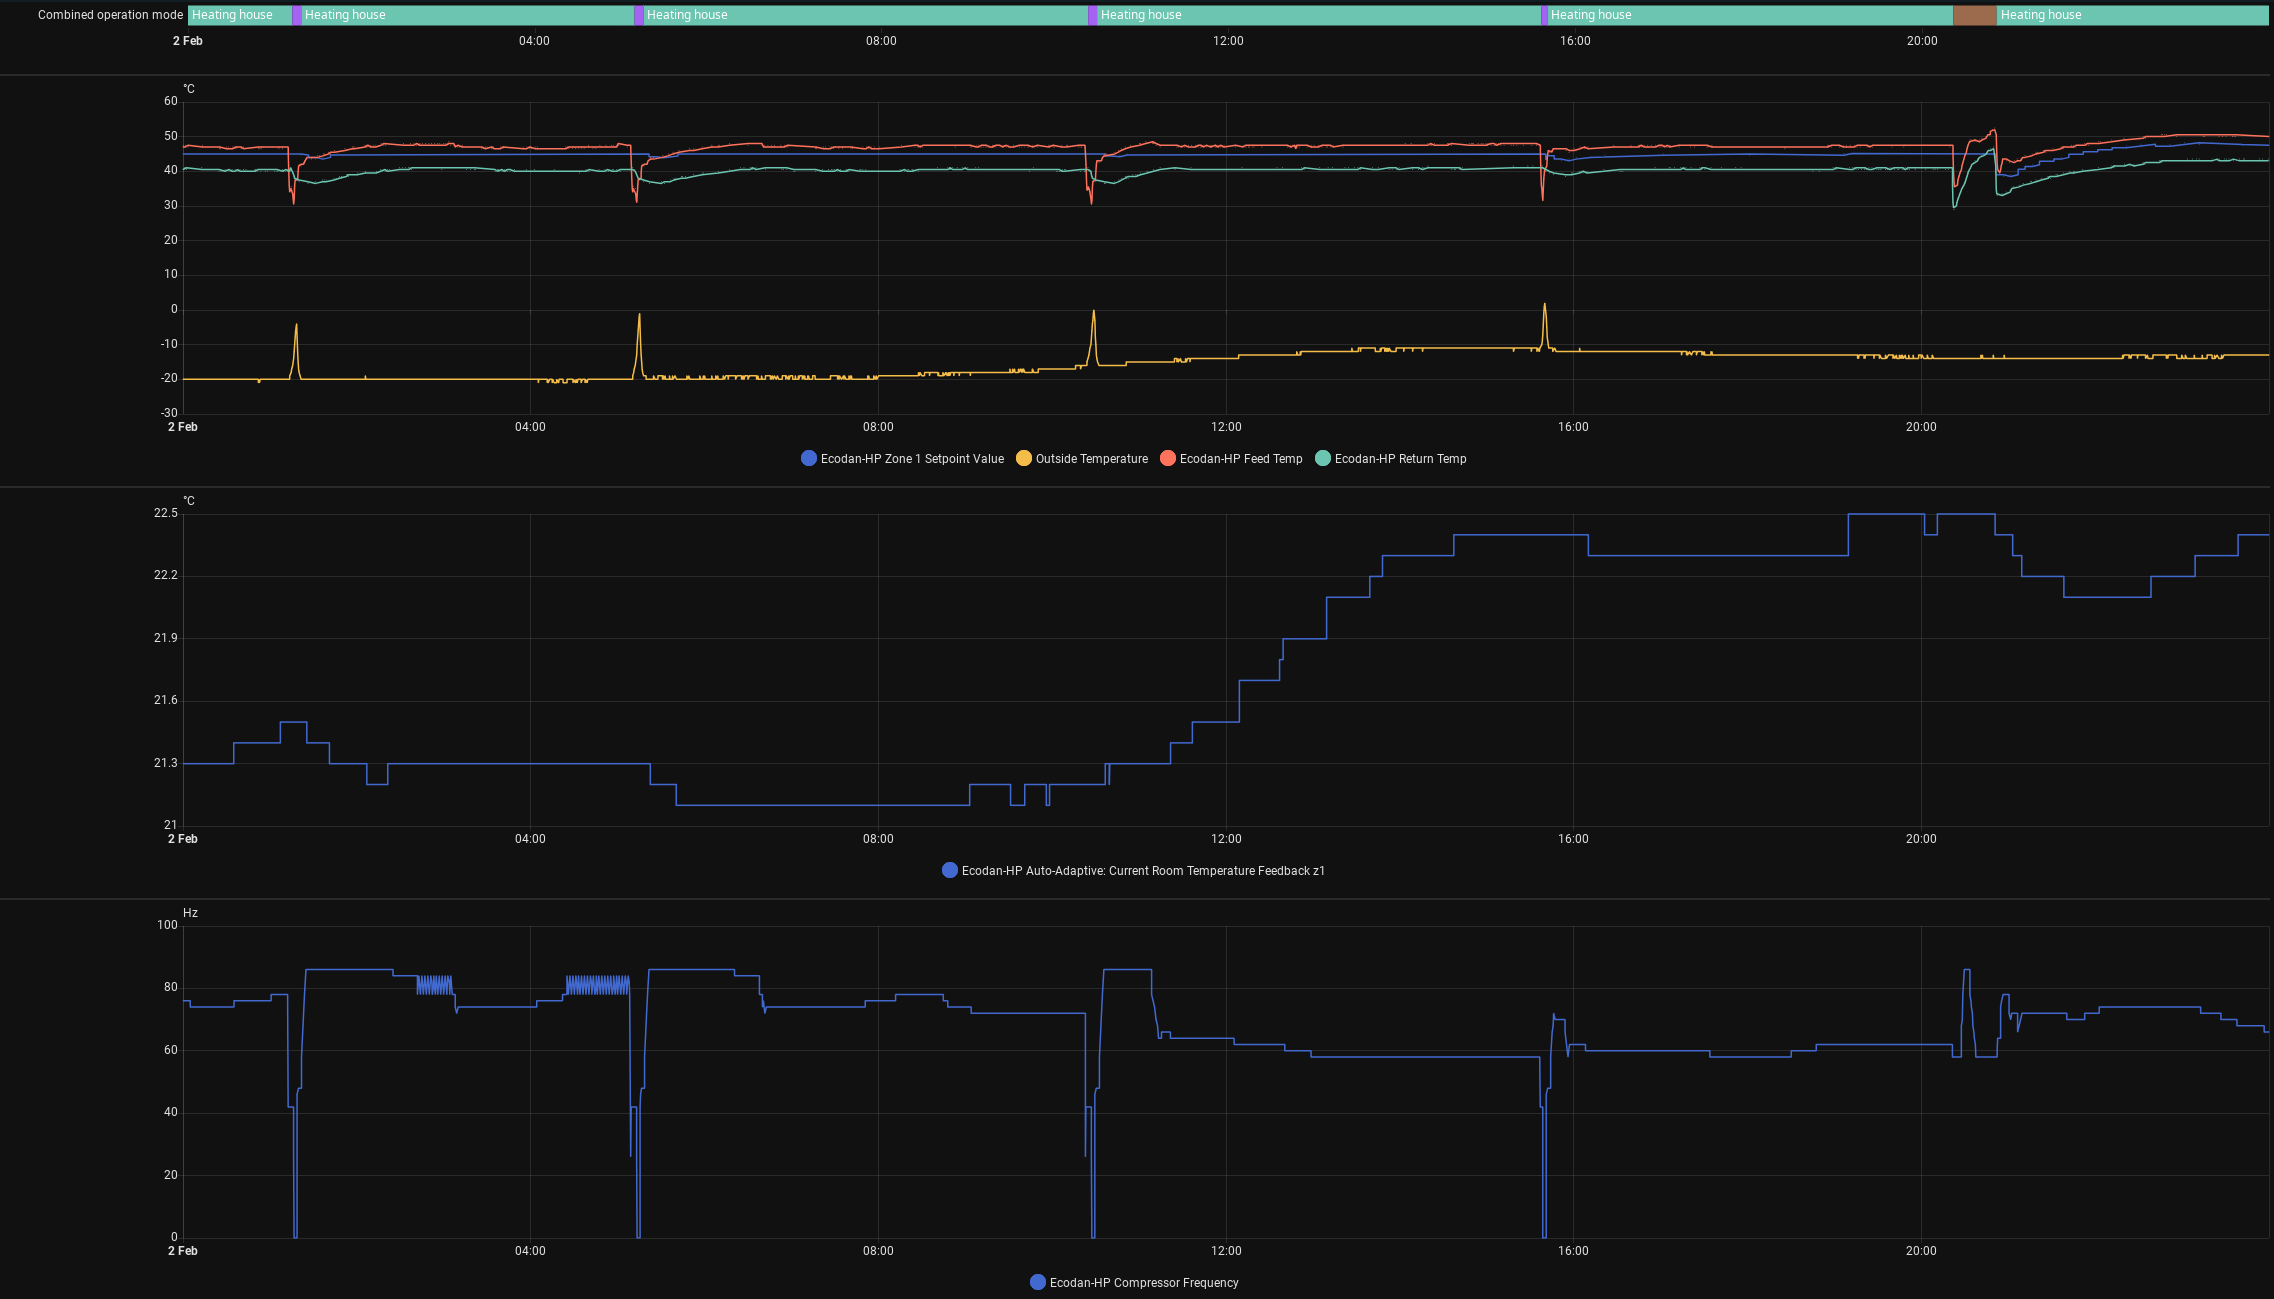Image resolution: width=2274 pixels, height=1299 pixels.
Task: Toggle the Ecodan-HP Return Temp legend label
Action: pyautogui.click(x=1399, y=459)
